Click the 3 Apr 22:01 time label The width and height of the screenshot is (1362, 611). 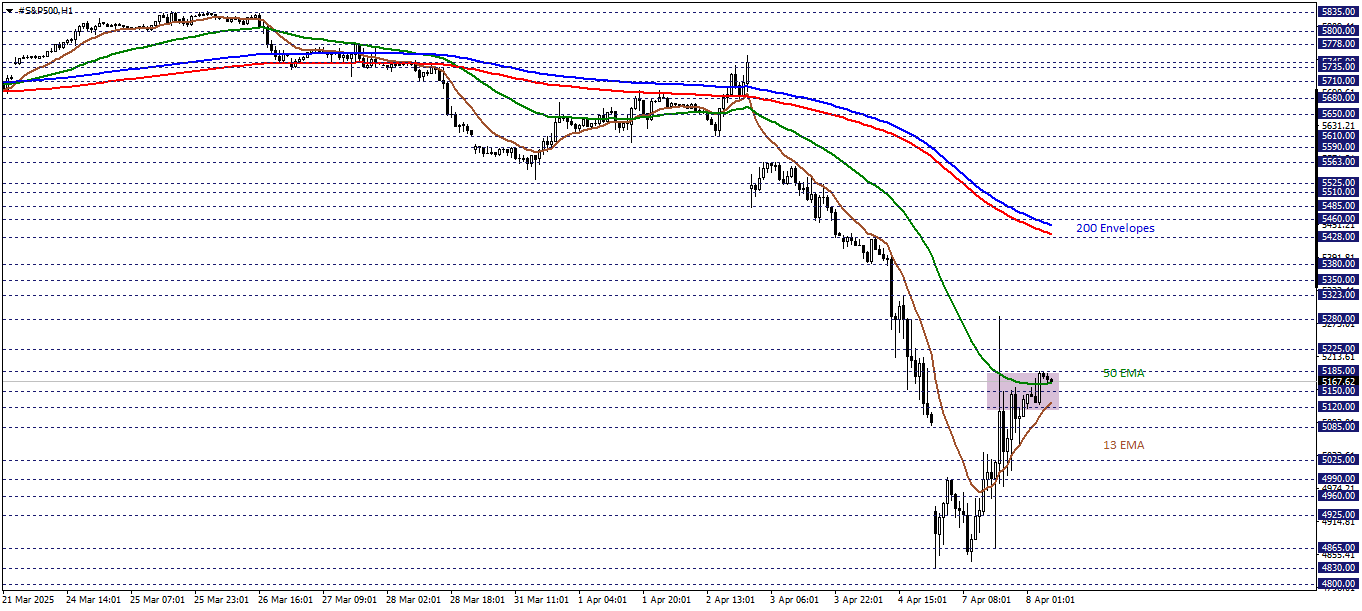(x=859, y=600)
